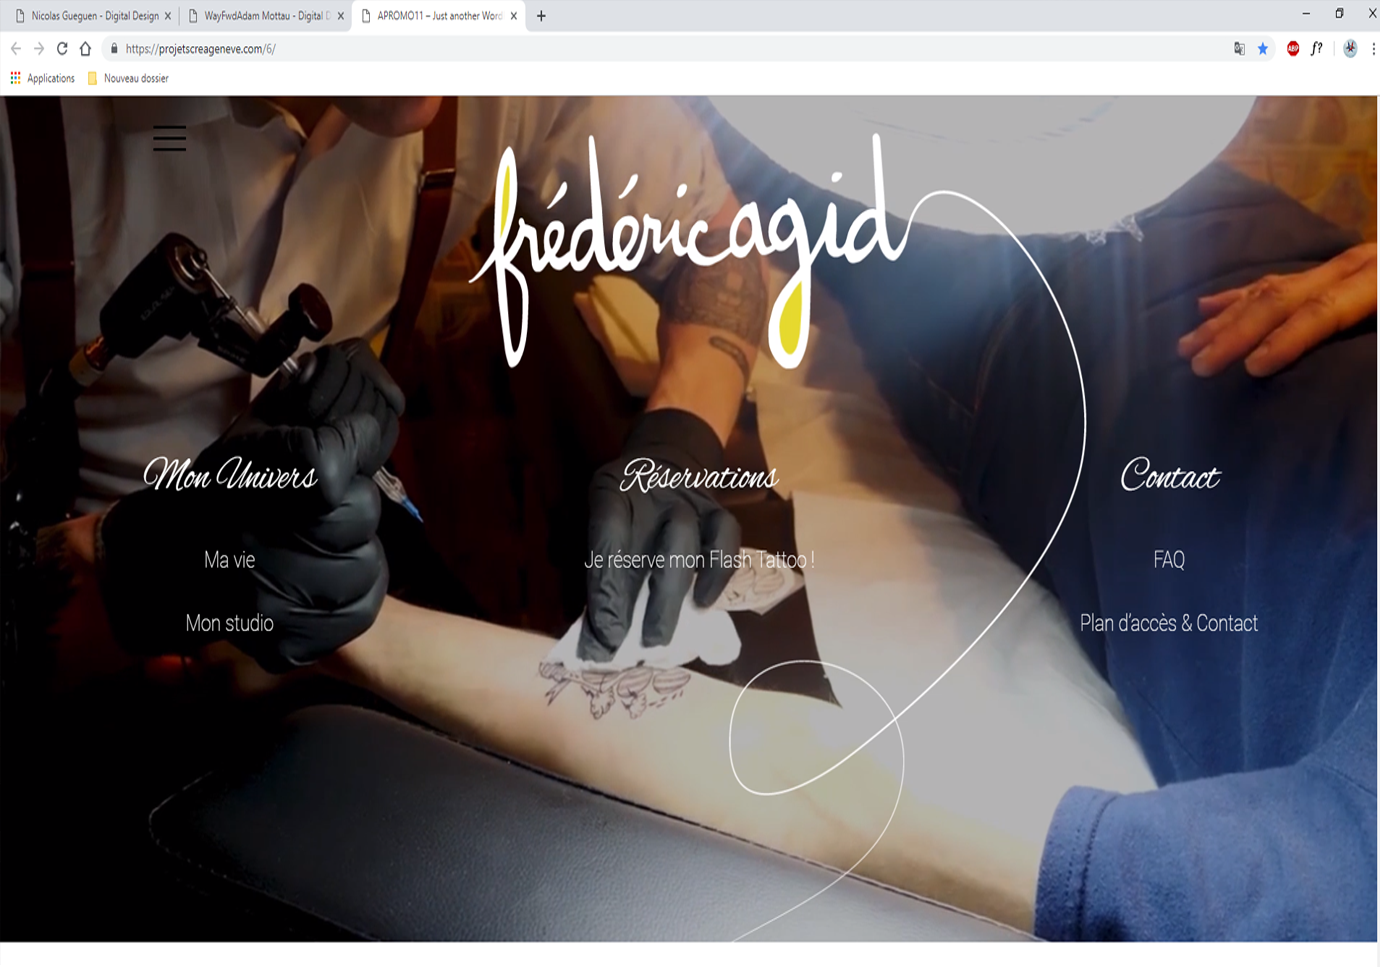Open a new tab with plus button
This screenshot has width=1380, height=967.
tap(541, 16)
